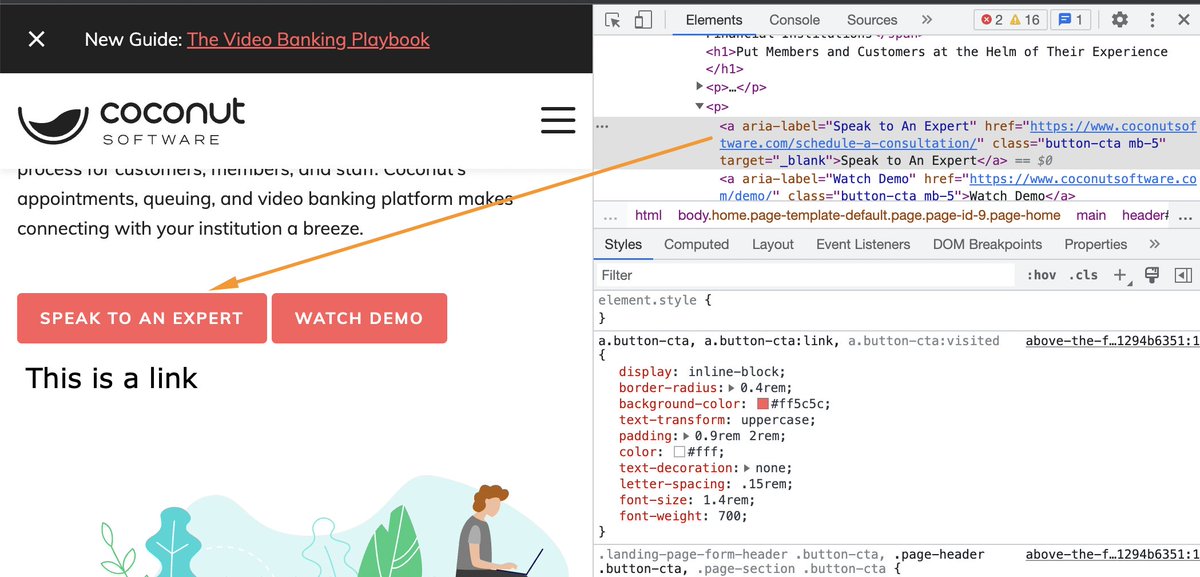This screenshot has height=577, width=1200.
Task: Open the Computed tab
Action: pyautogui.click(x=697, y=244)
